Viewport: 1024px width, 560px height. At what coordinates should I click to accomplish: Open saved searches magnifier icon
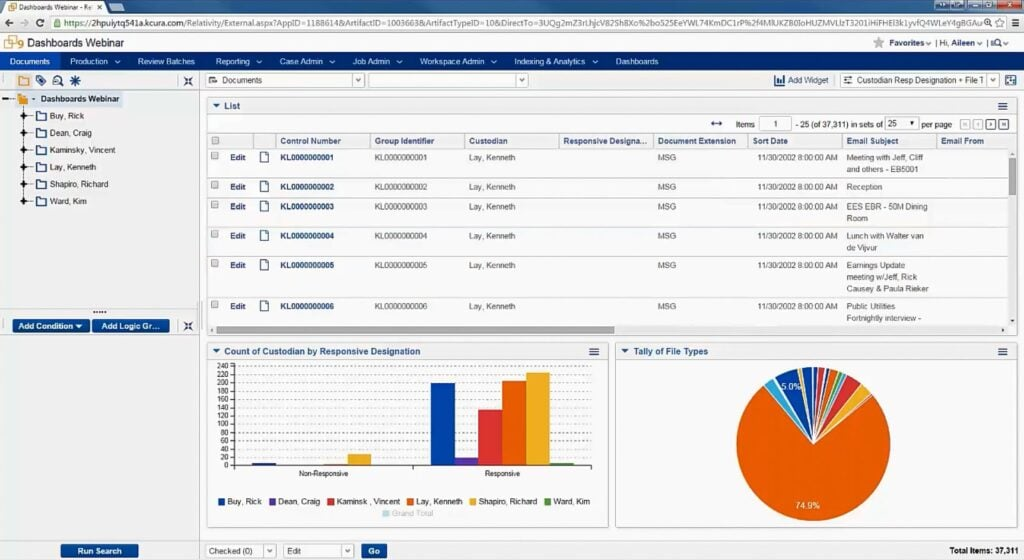pyautogui.click(x=57, y=81)
